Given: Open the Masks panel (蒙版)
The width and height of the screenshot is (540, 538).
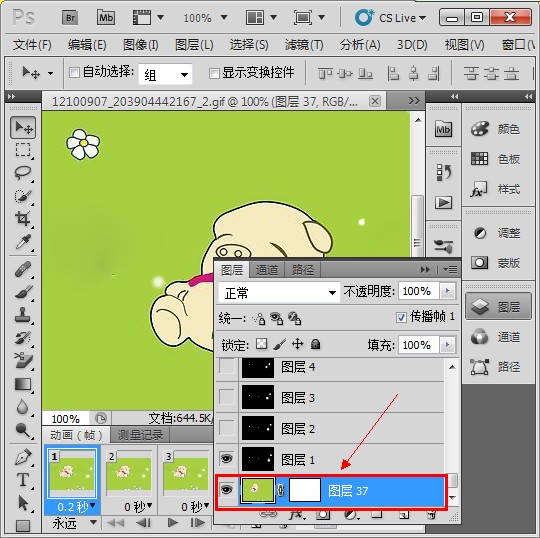Looking at the screenshot, I should point(496,263).
